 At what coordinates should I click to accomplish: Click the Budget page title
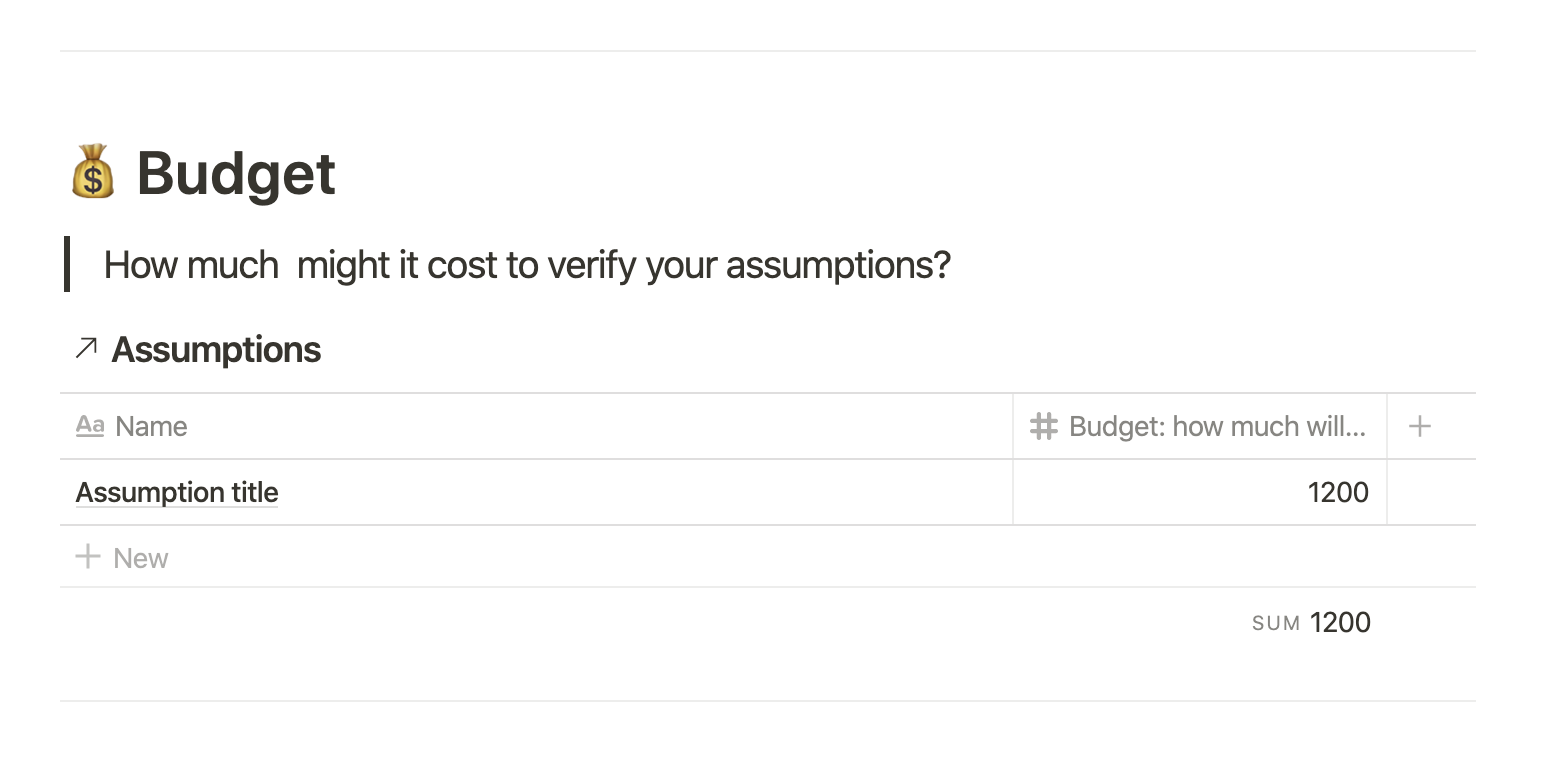tap(236, 173)
